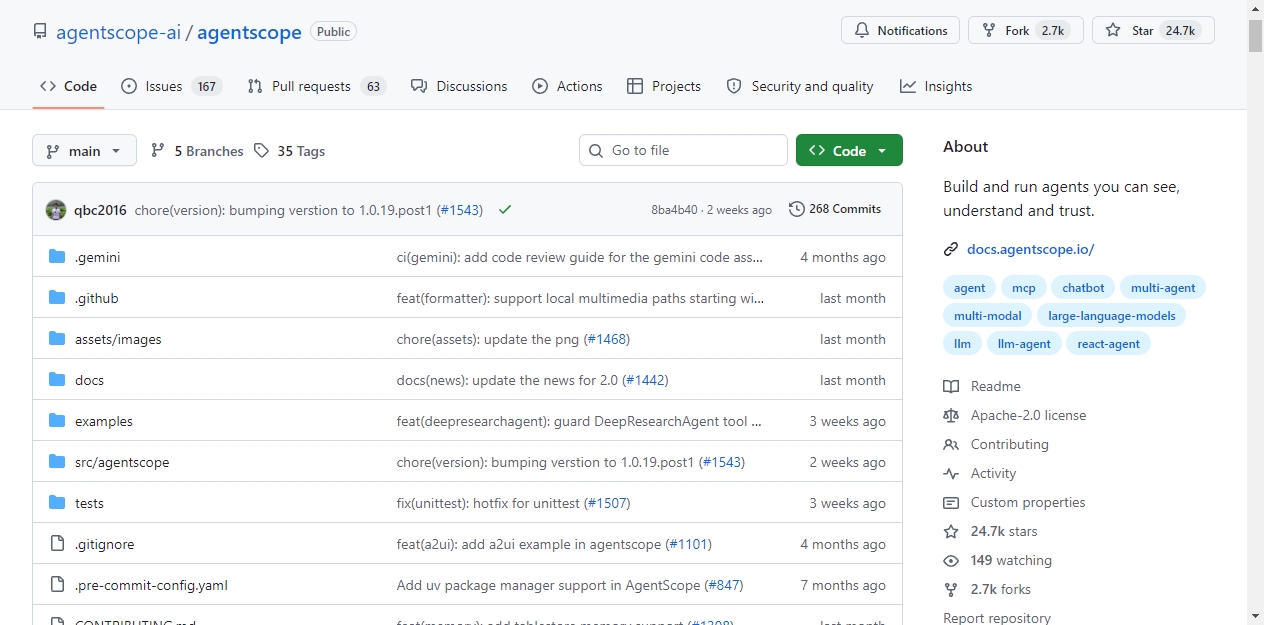This screenshot has height=625, width=1264.
Task: Click the star icon next to 24.7k stars
Action: pos(951,532)
